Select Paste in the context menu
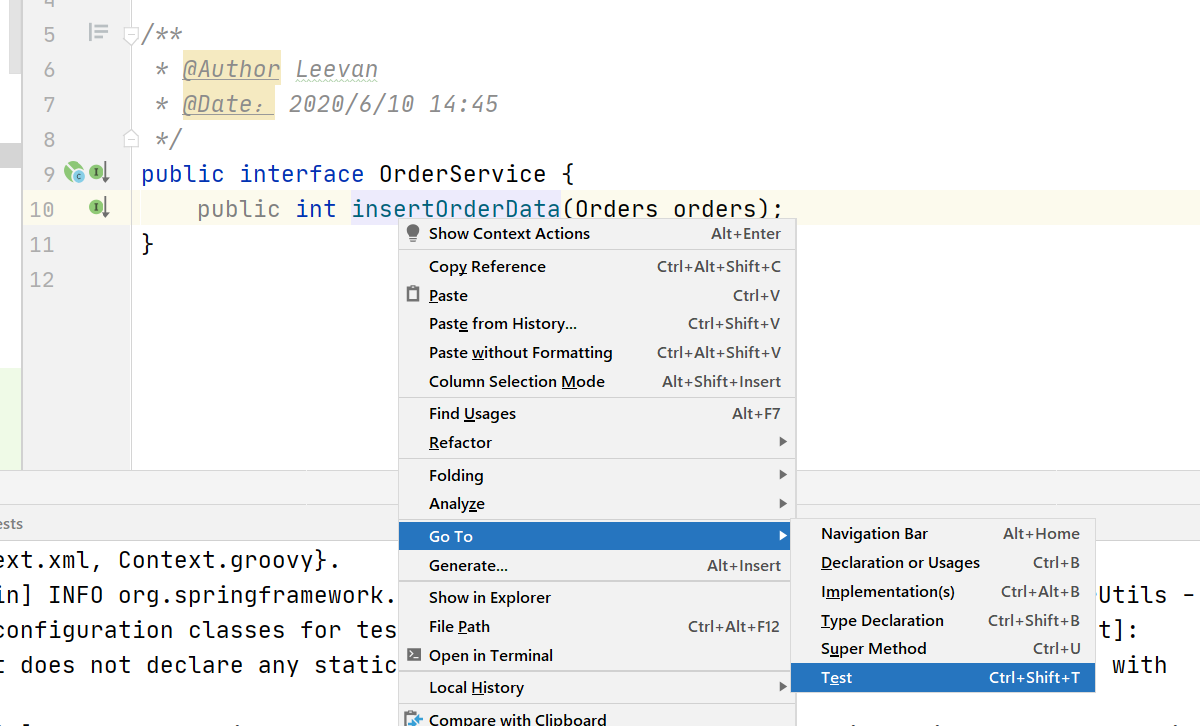The height and width of the screenshot is (726, 1200). pos(597,296)
